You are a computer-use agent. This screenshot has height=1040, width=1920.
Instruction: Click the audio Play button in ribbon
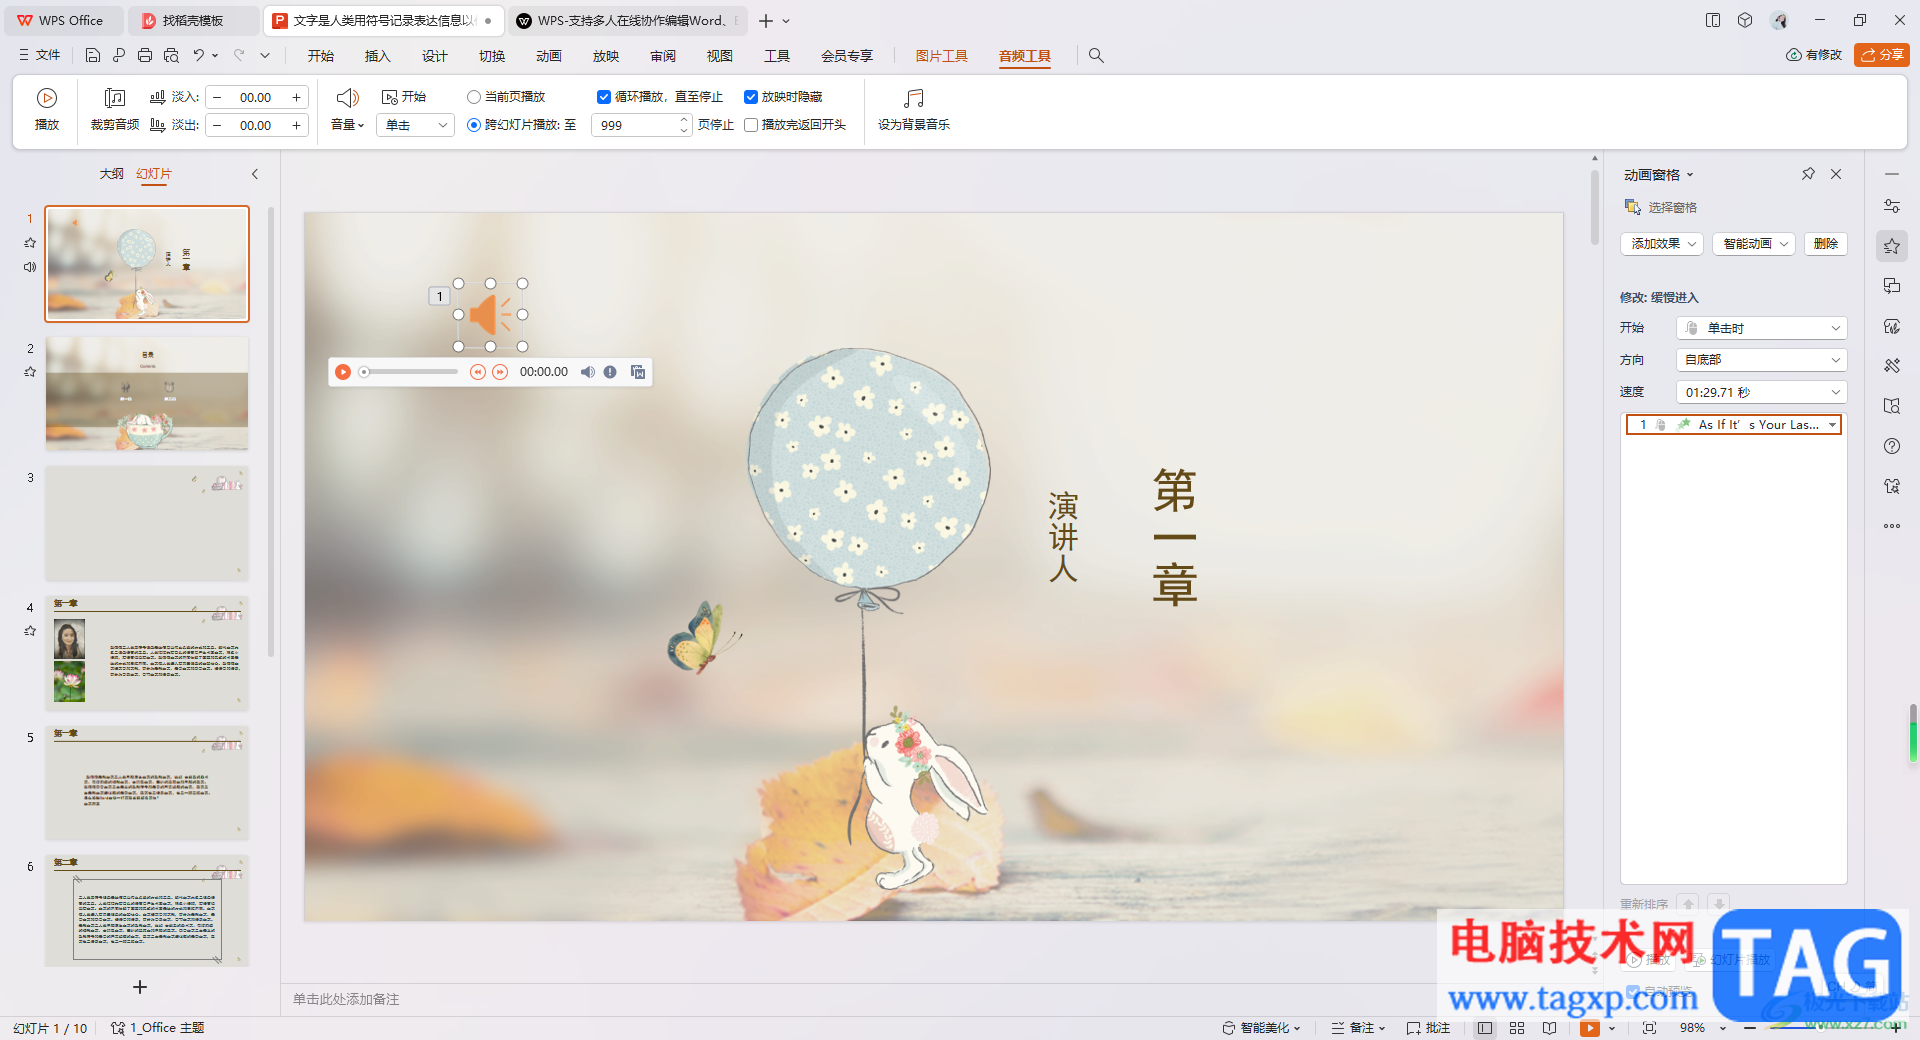(47, 109)
